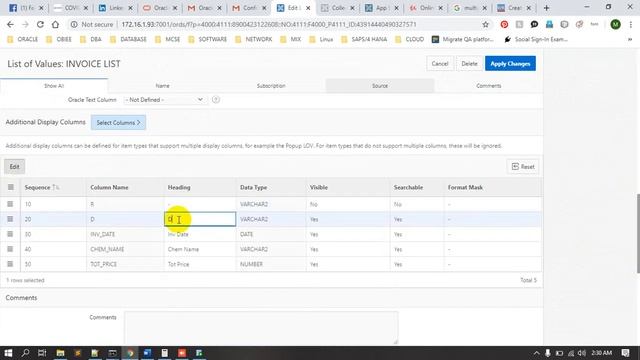
Task: Open the Chrome profile avatar M
Action: pos(615,24)
